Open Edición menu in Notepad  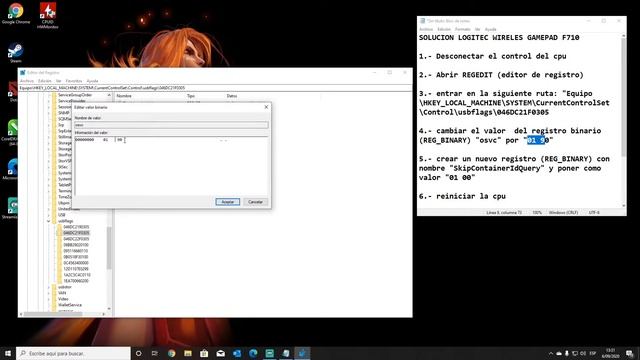tap(444, 29)
